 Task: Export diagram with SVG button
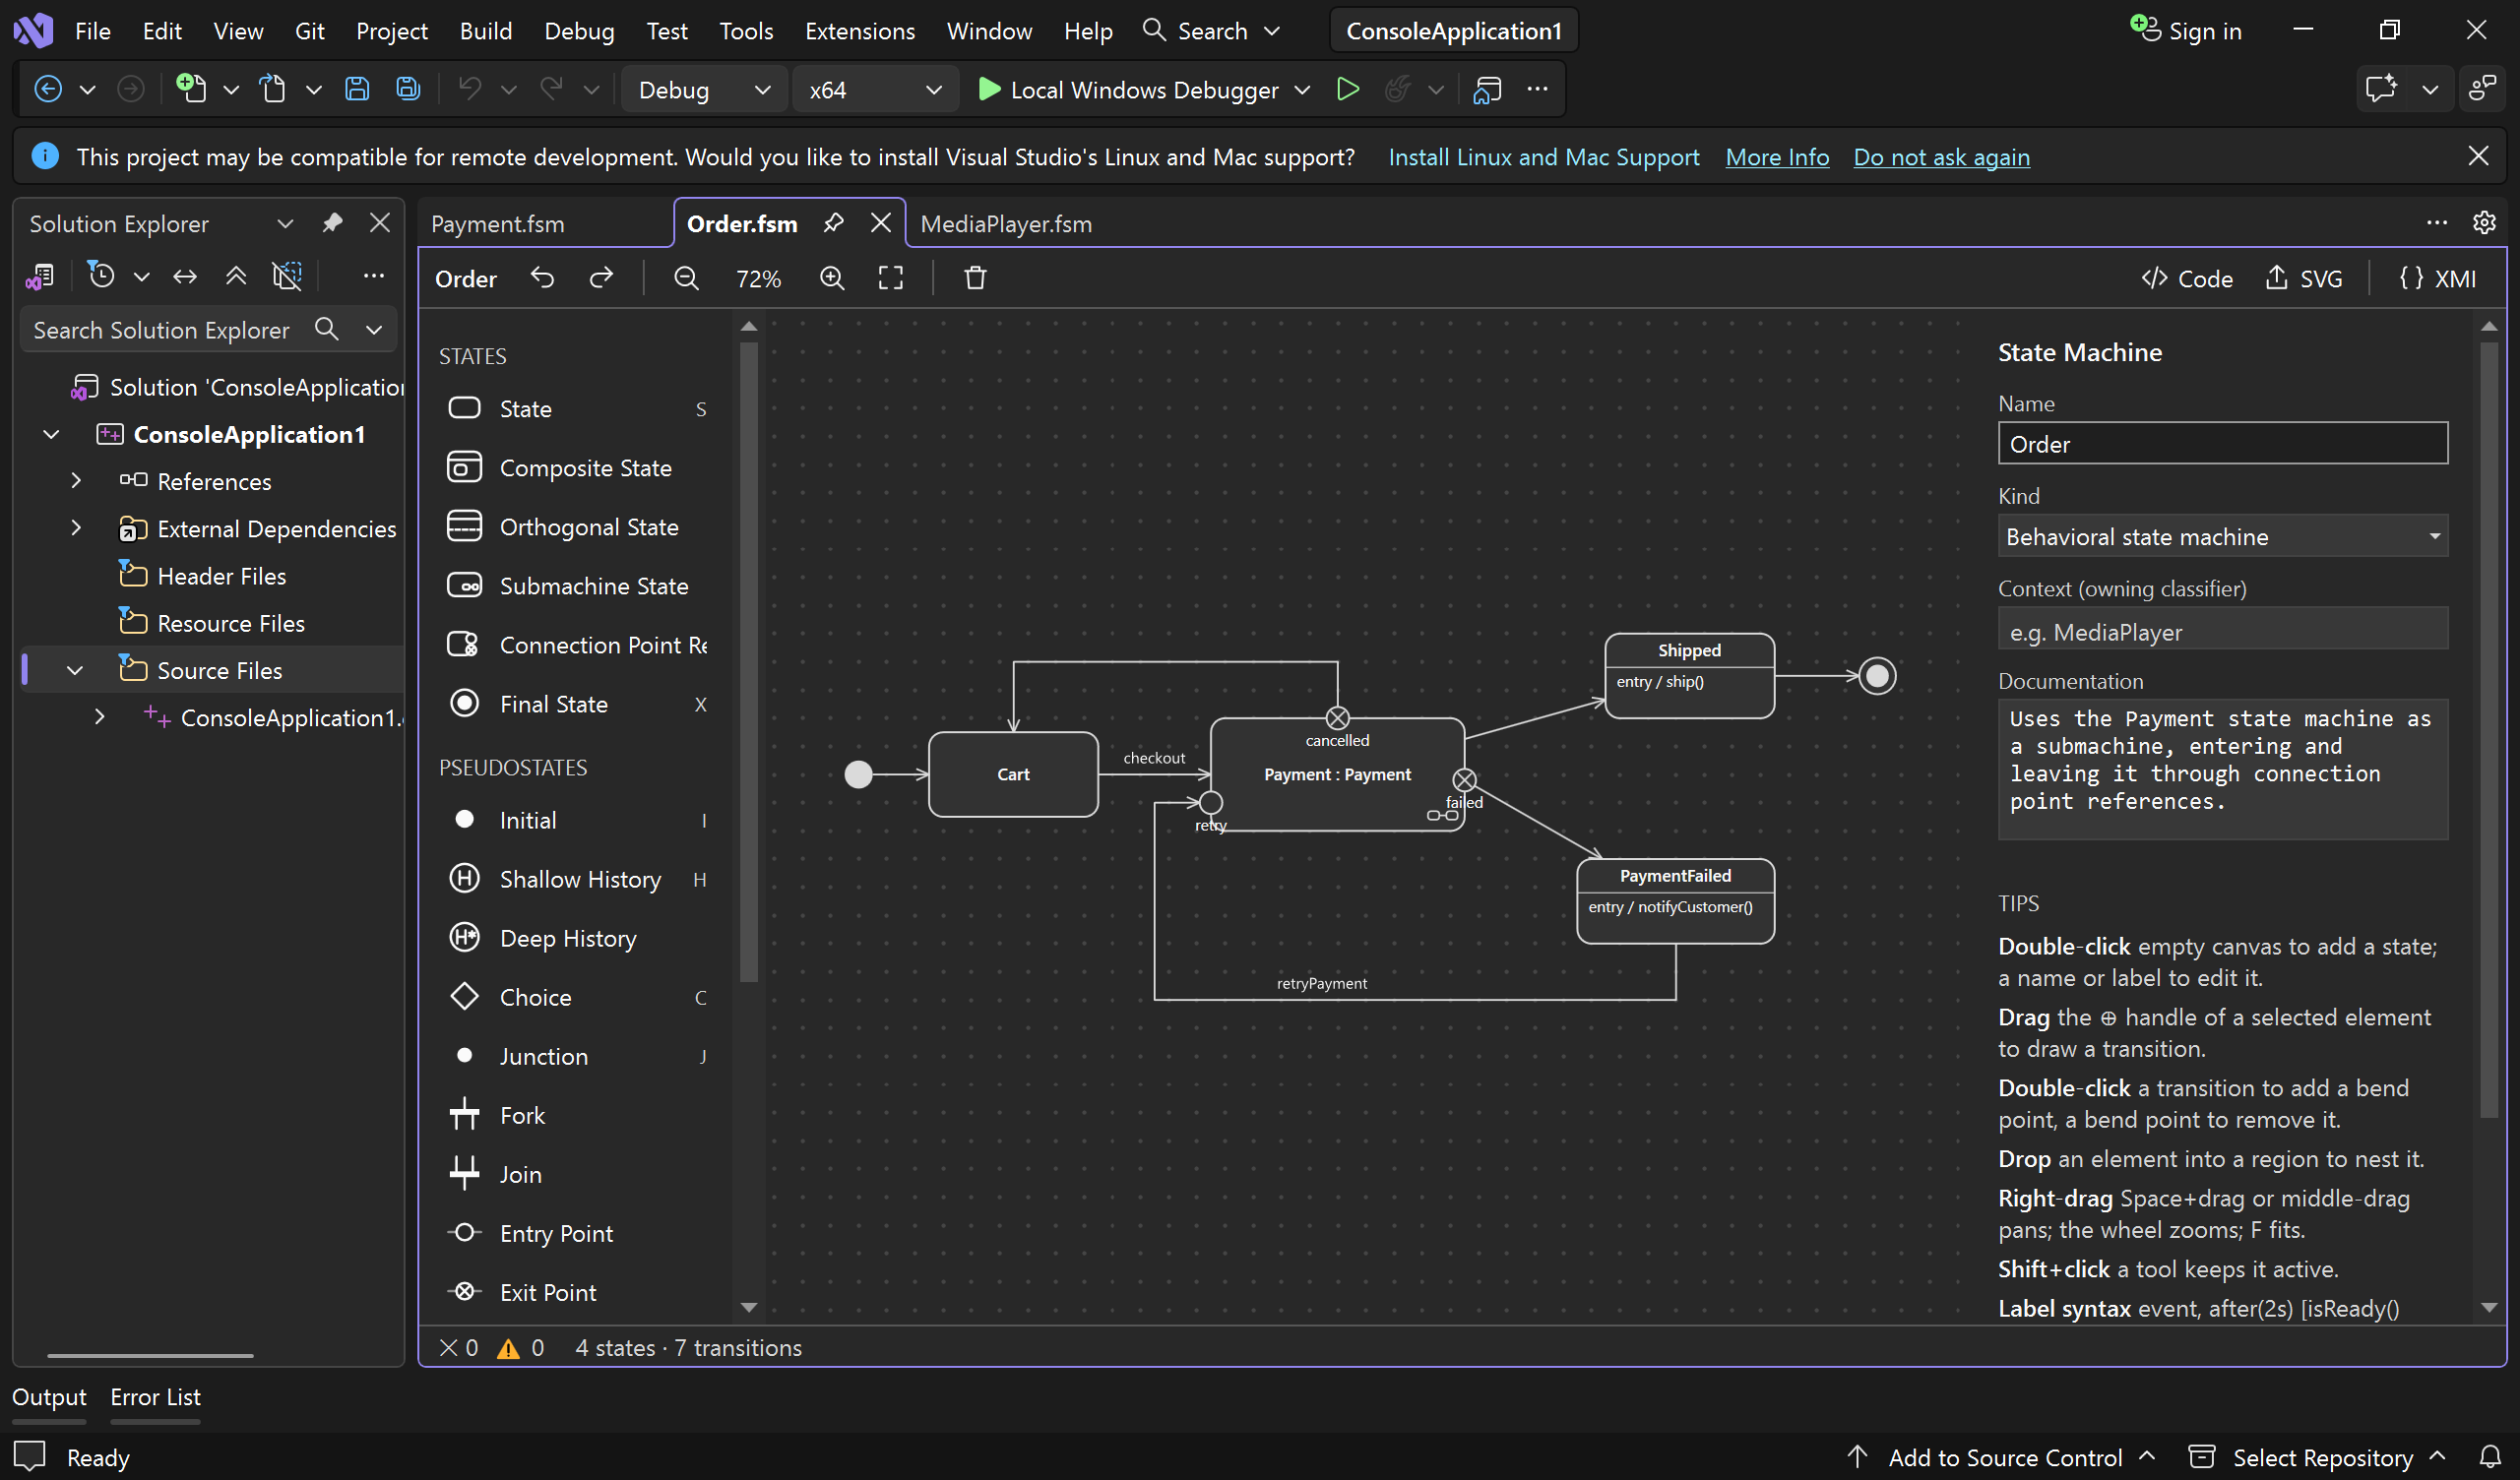tap(2304, 278)
